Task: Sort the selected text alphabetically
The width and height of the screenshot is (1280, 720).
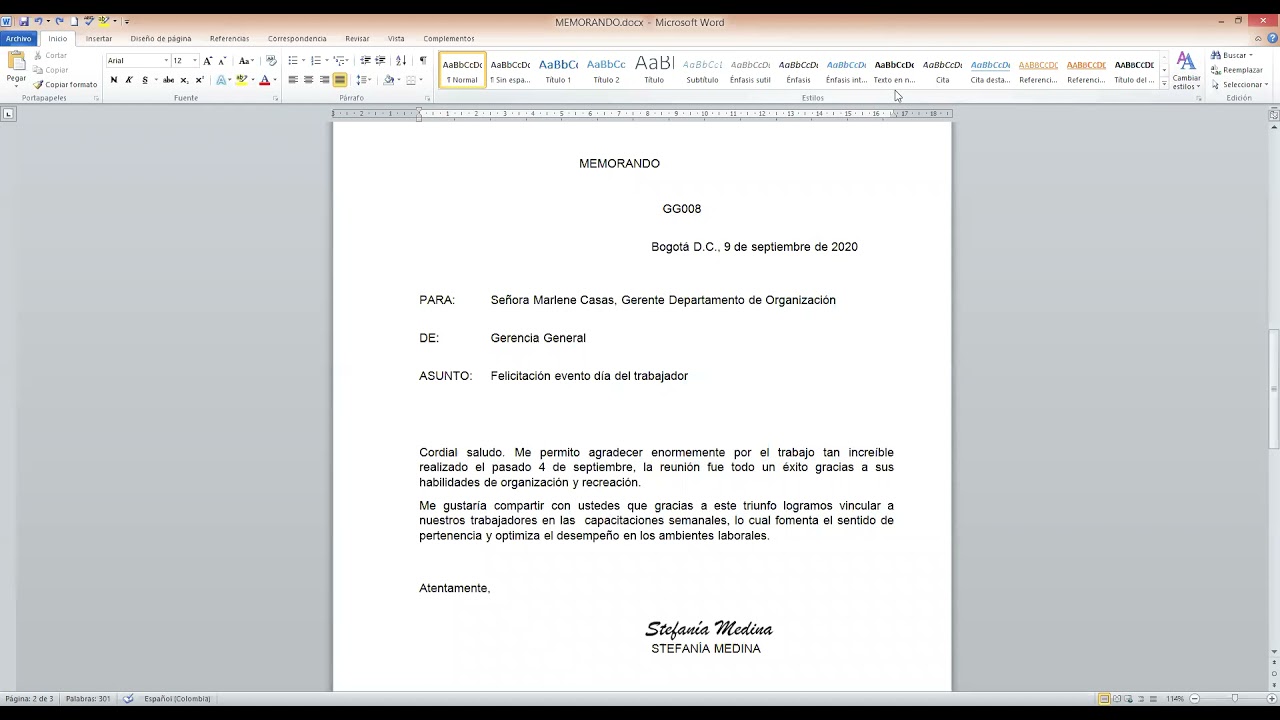Action: click(x=401, y=61)
